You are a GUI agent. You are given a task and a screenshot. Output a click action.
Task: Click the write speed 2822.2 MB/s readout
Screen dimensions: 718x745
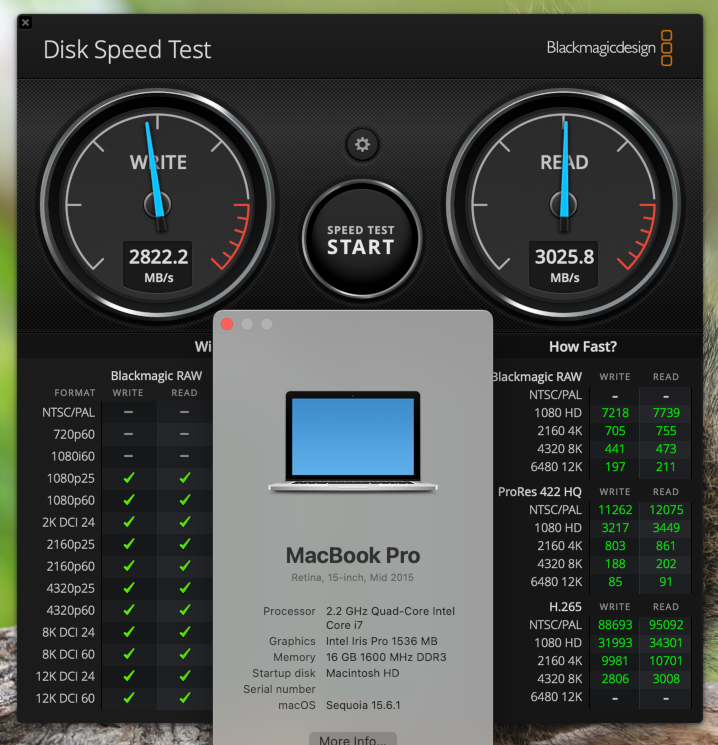[x=158, y=265]
